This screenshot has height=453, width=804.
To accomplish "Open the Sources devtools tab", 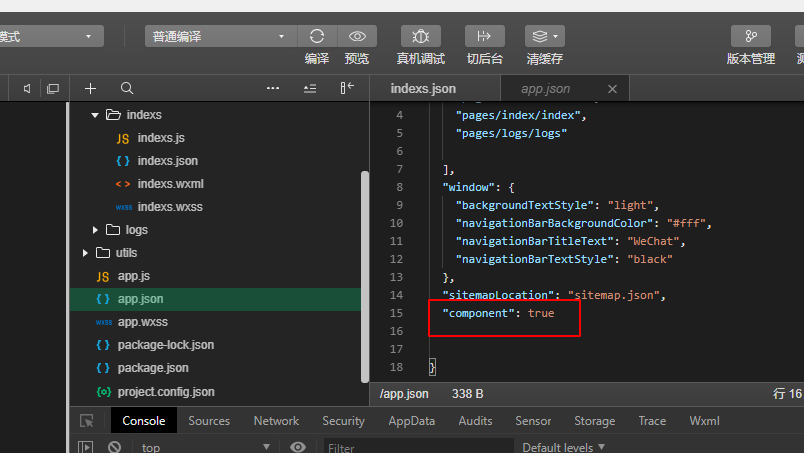I will point(209,421).
